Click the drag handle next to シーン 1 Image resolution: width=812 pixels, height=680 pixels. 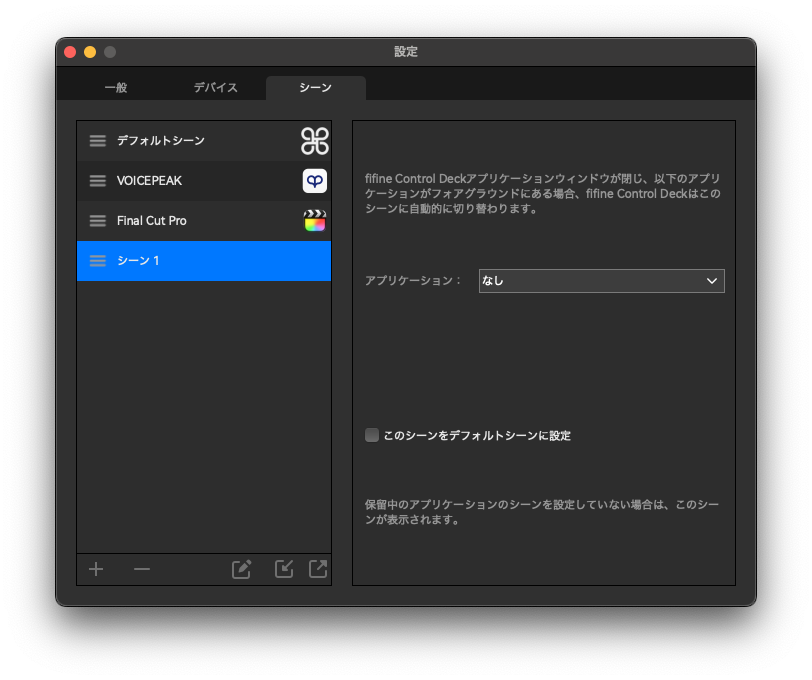click(x=97, y=260)
